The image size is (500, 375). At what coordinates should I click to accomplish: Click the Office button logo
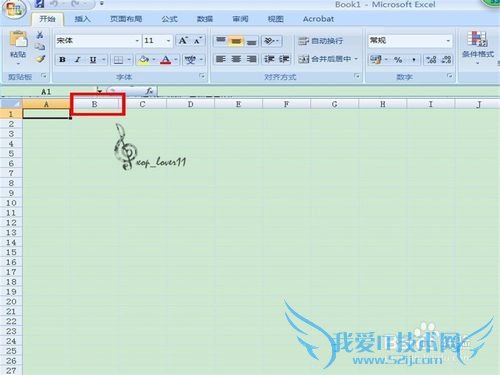point(13,9)
